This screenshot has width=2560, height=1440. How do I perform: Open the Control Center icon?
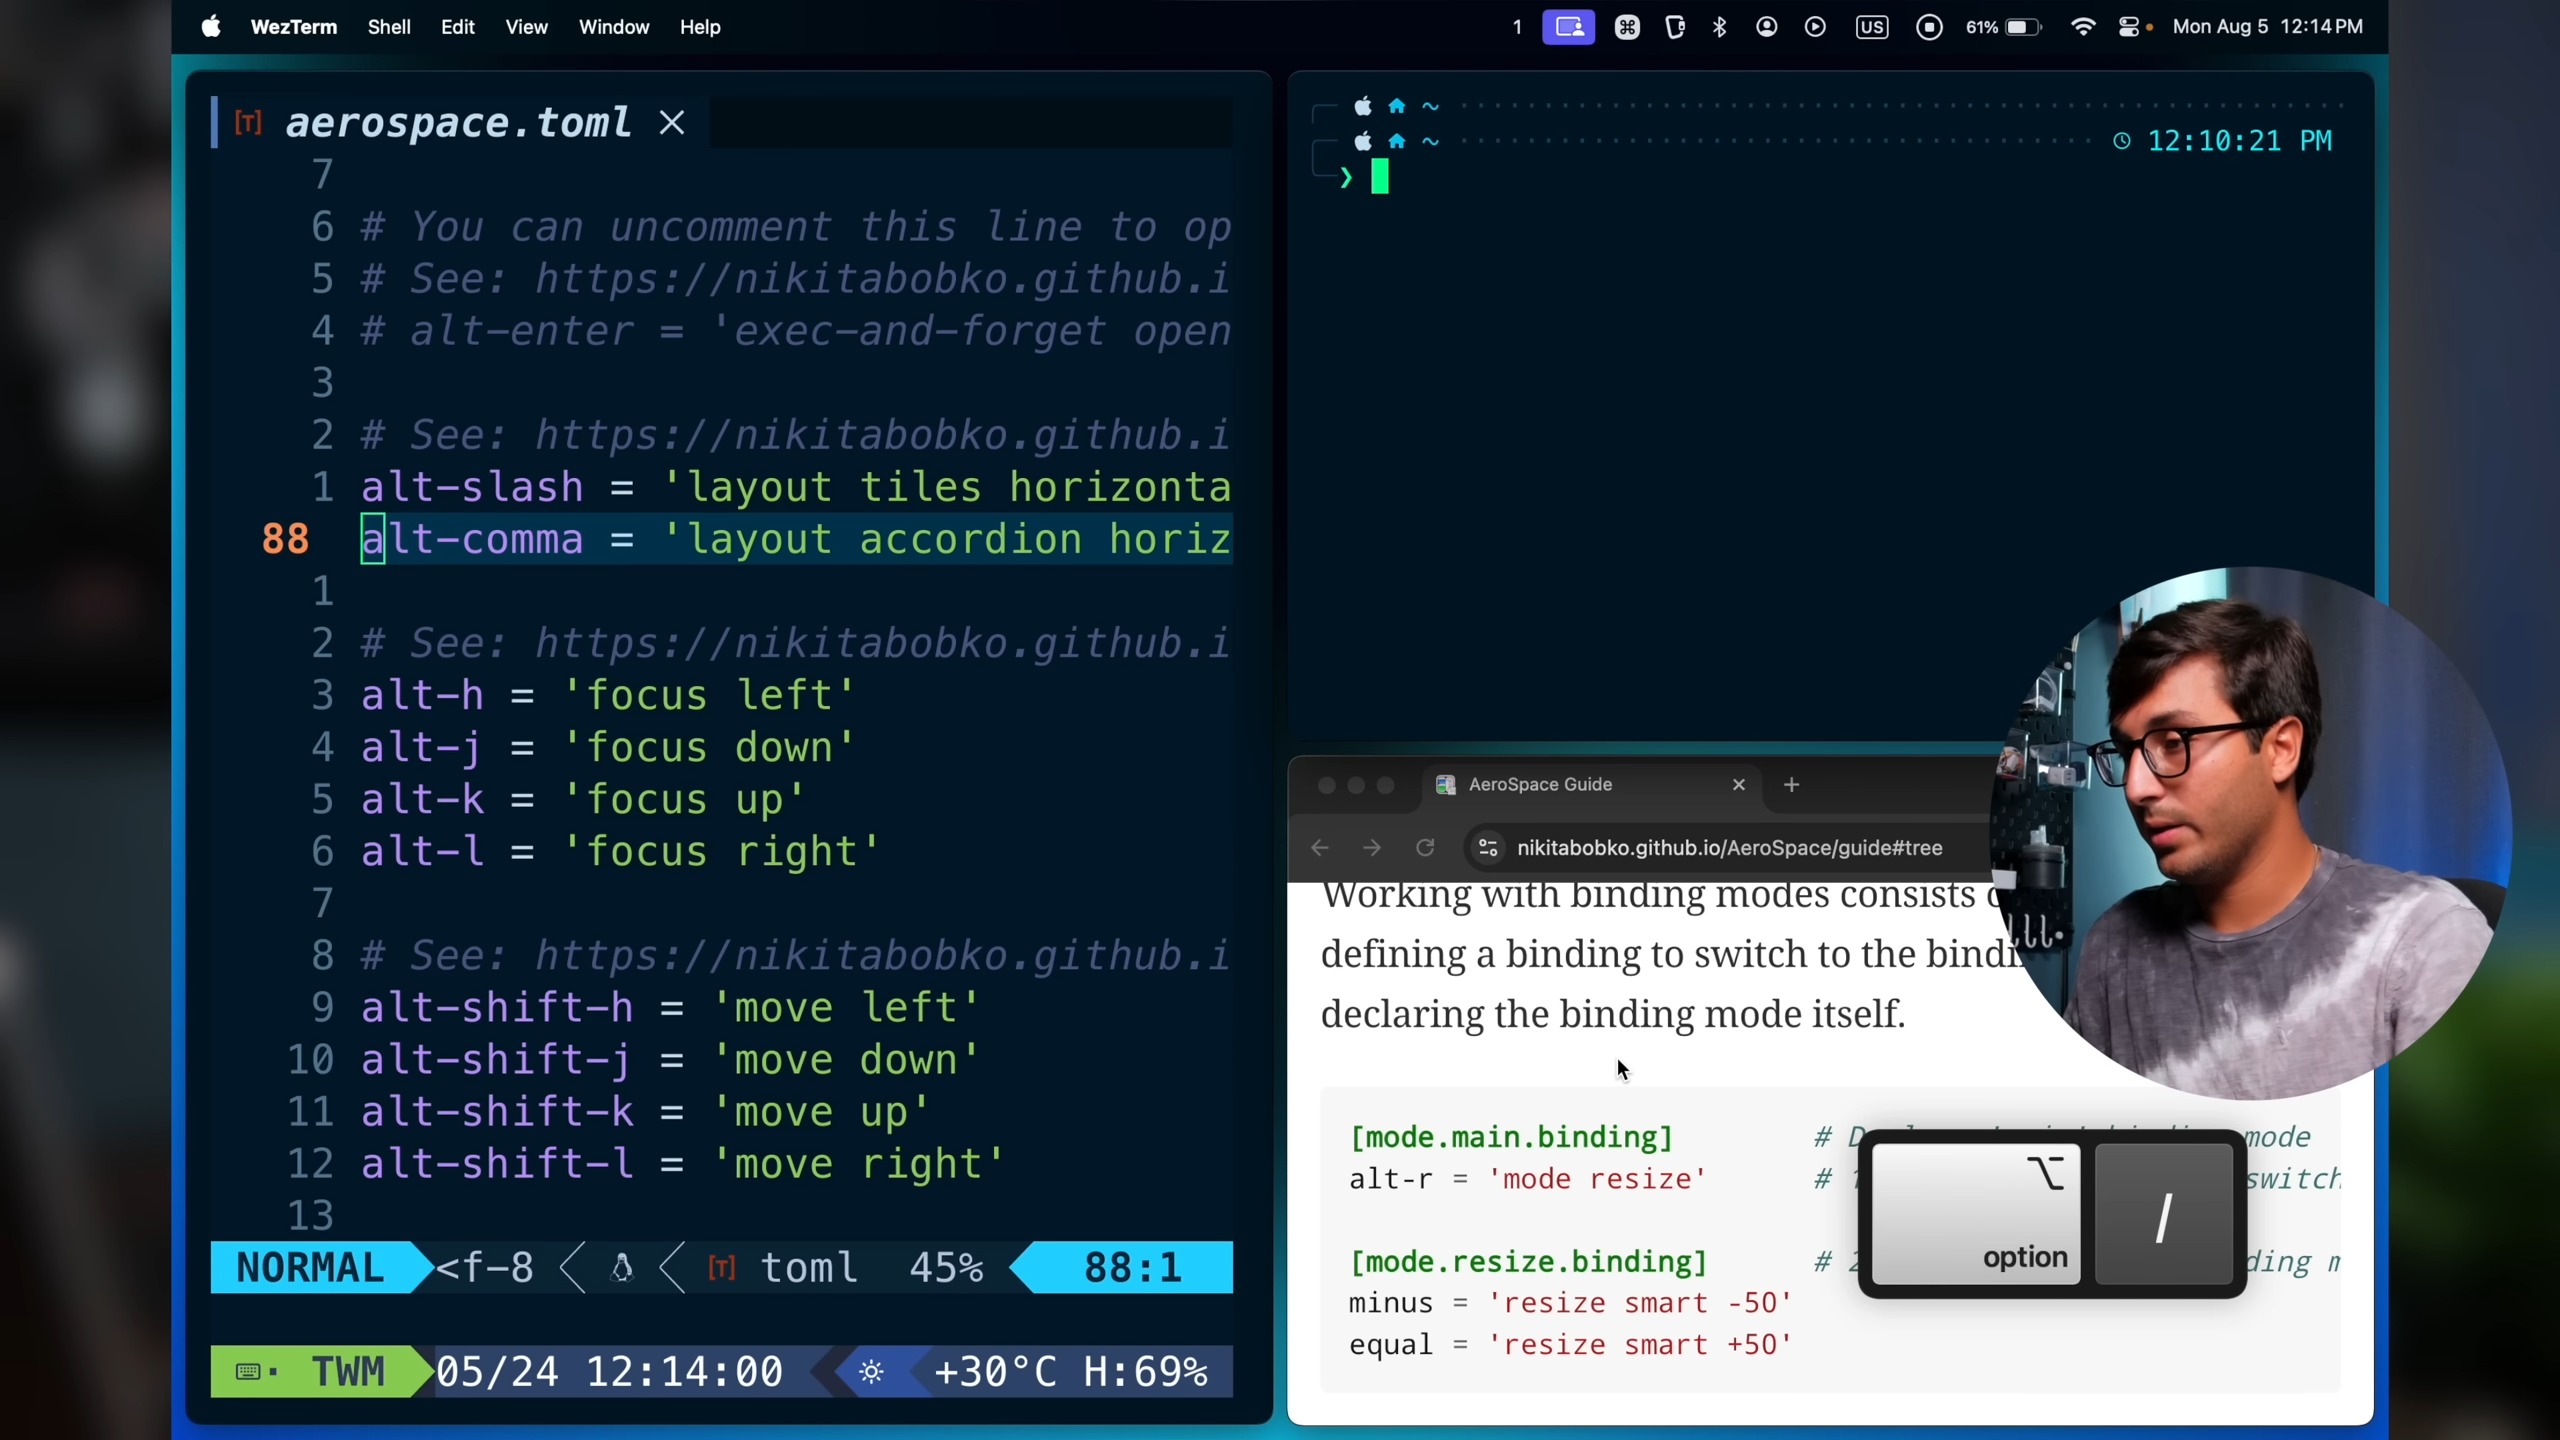tap(2129, 27)
